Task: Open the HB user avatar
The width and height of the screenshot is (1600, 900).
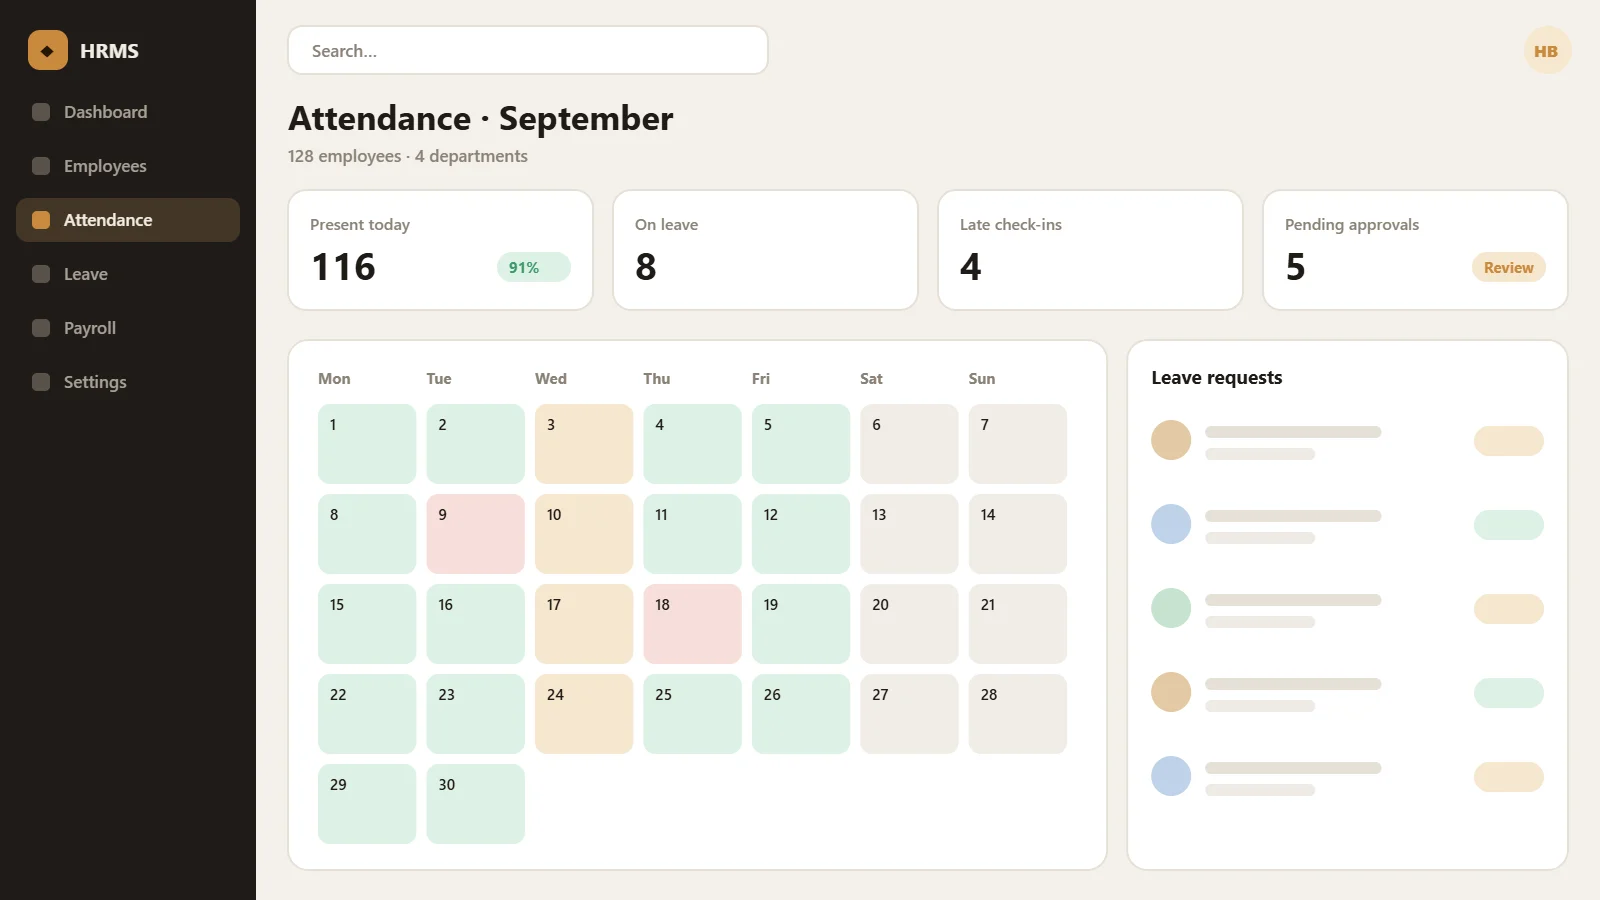Action: coord(1547,50)
